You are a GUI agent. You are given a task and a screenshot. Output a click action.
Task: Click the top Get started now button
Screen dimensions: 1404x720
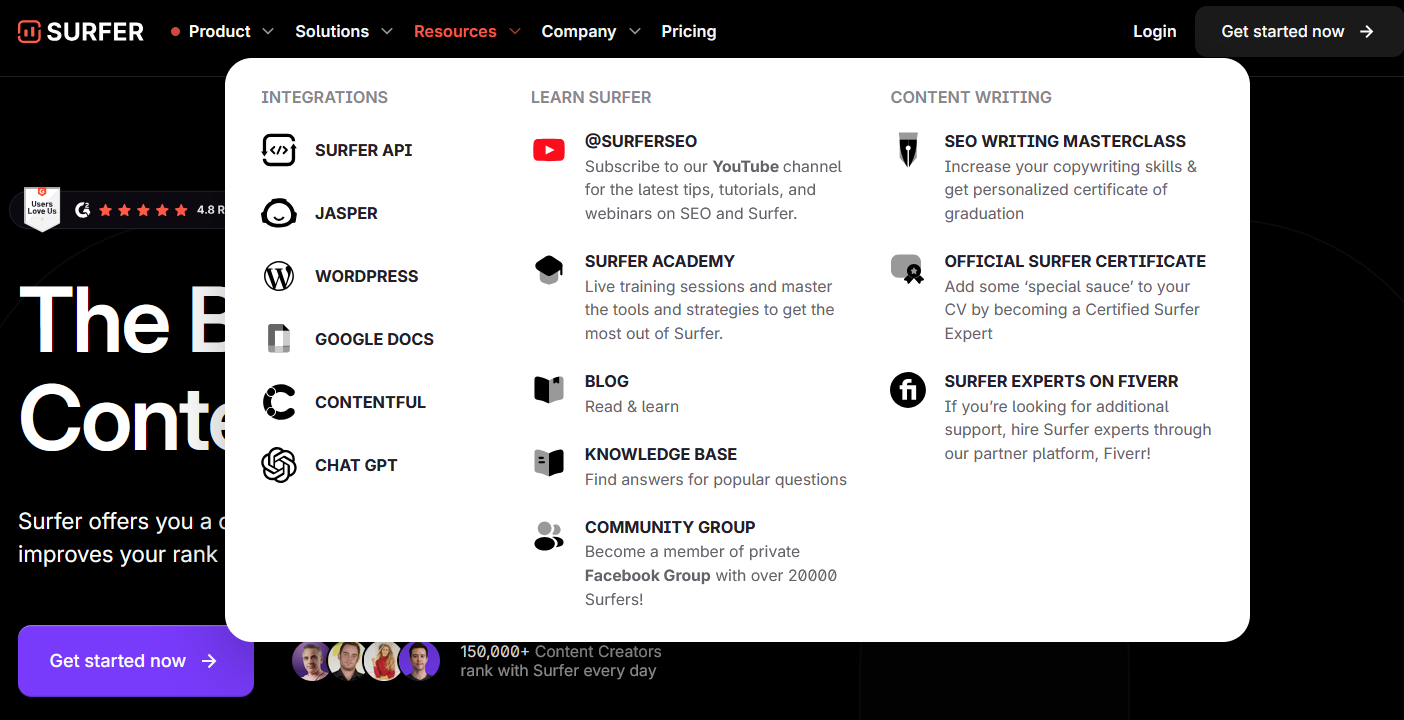[1299, 32]
